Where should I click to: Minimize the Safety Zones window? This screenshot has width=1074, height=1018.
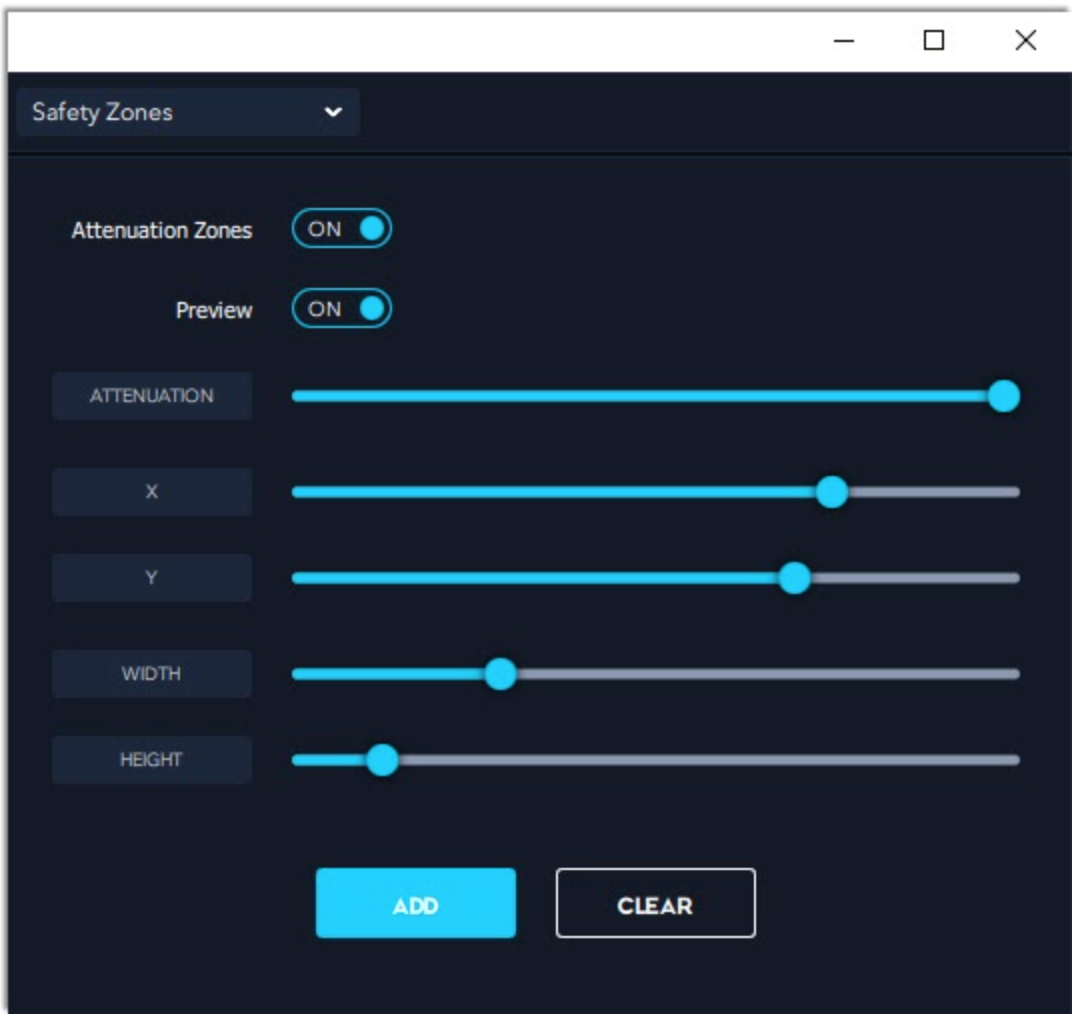(844, 41)
